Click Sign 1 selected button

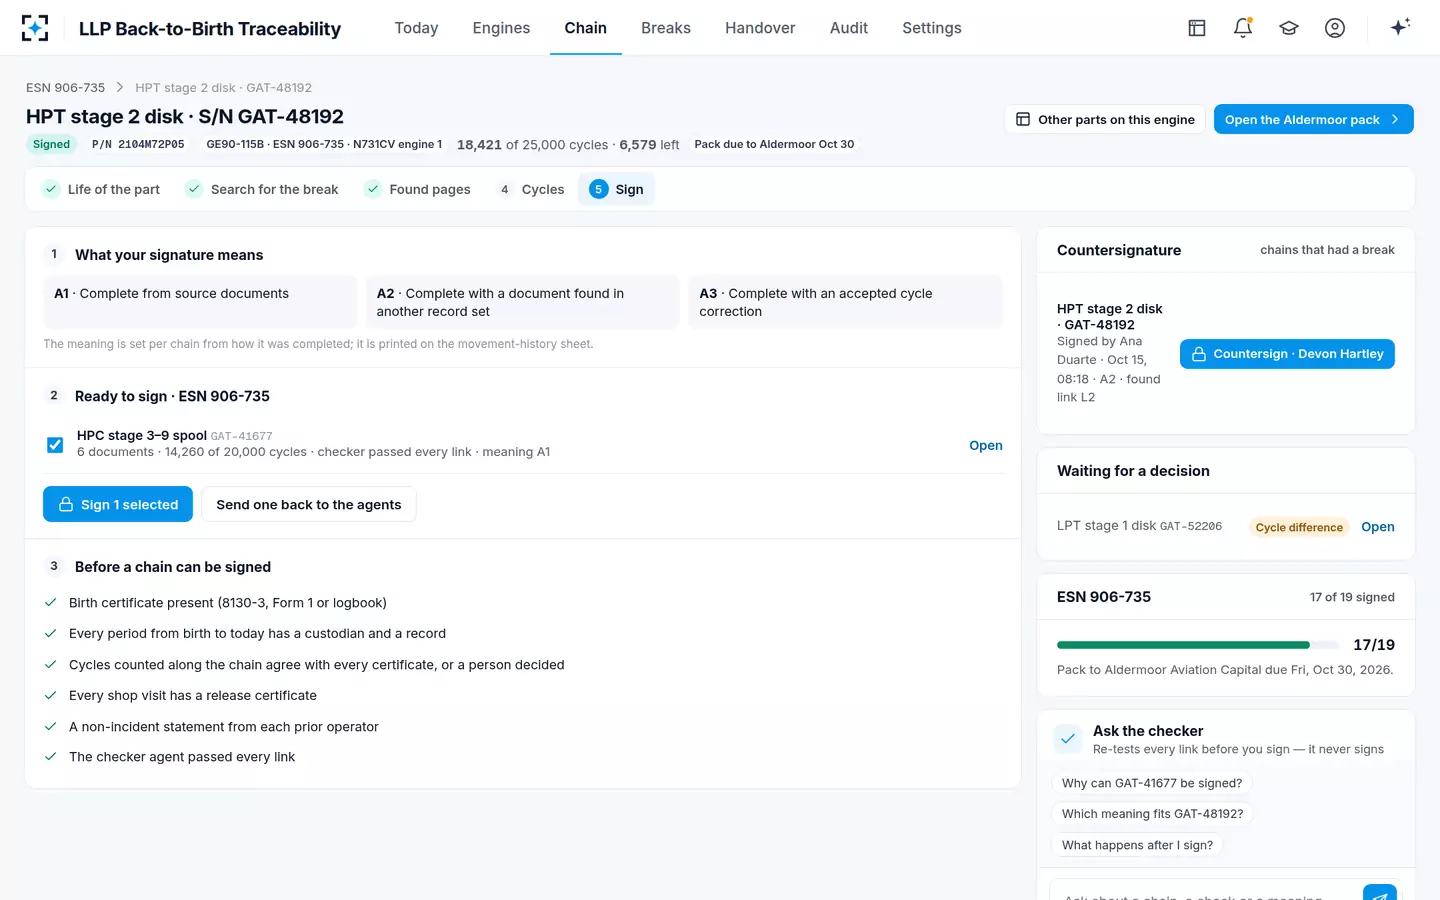pos(118,505)
